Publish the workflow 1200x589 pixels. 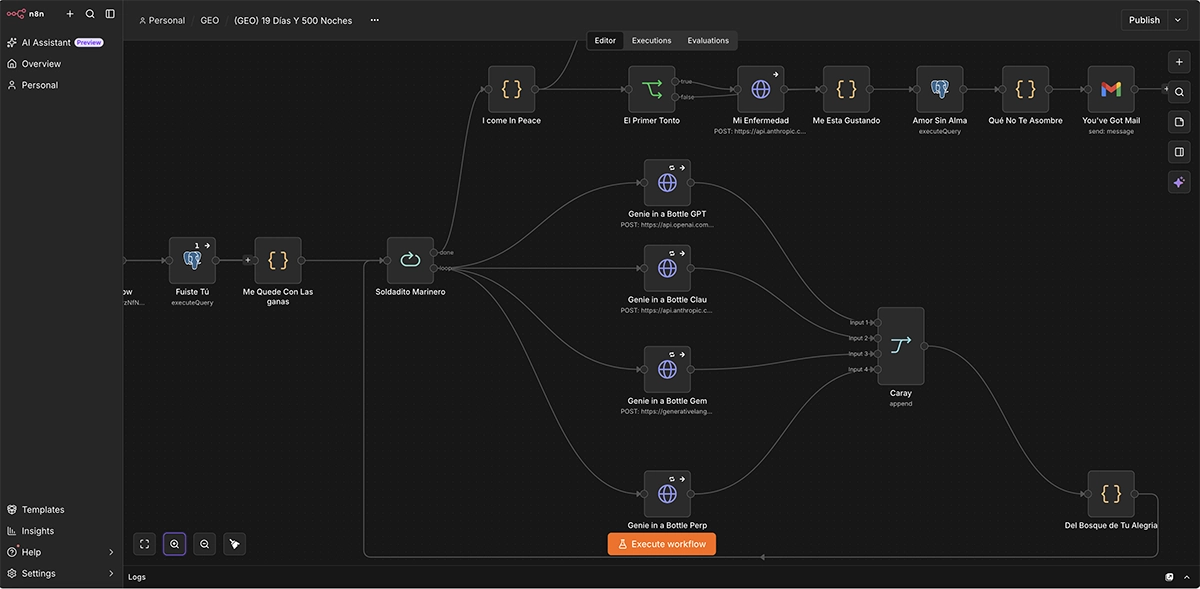pos(1145,20)
